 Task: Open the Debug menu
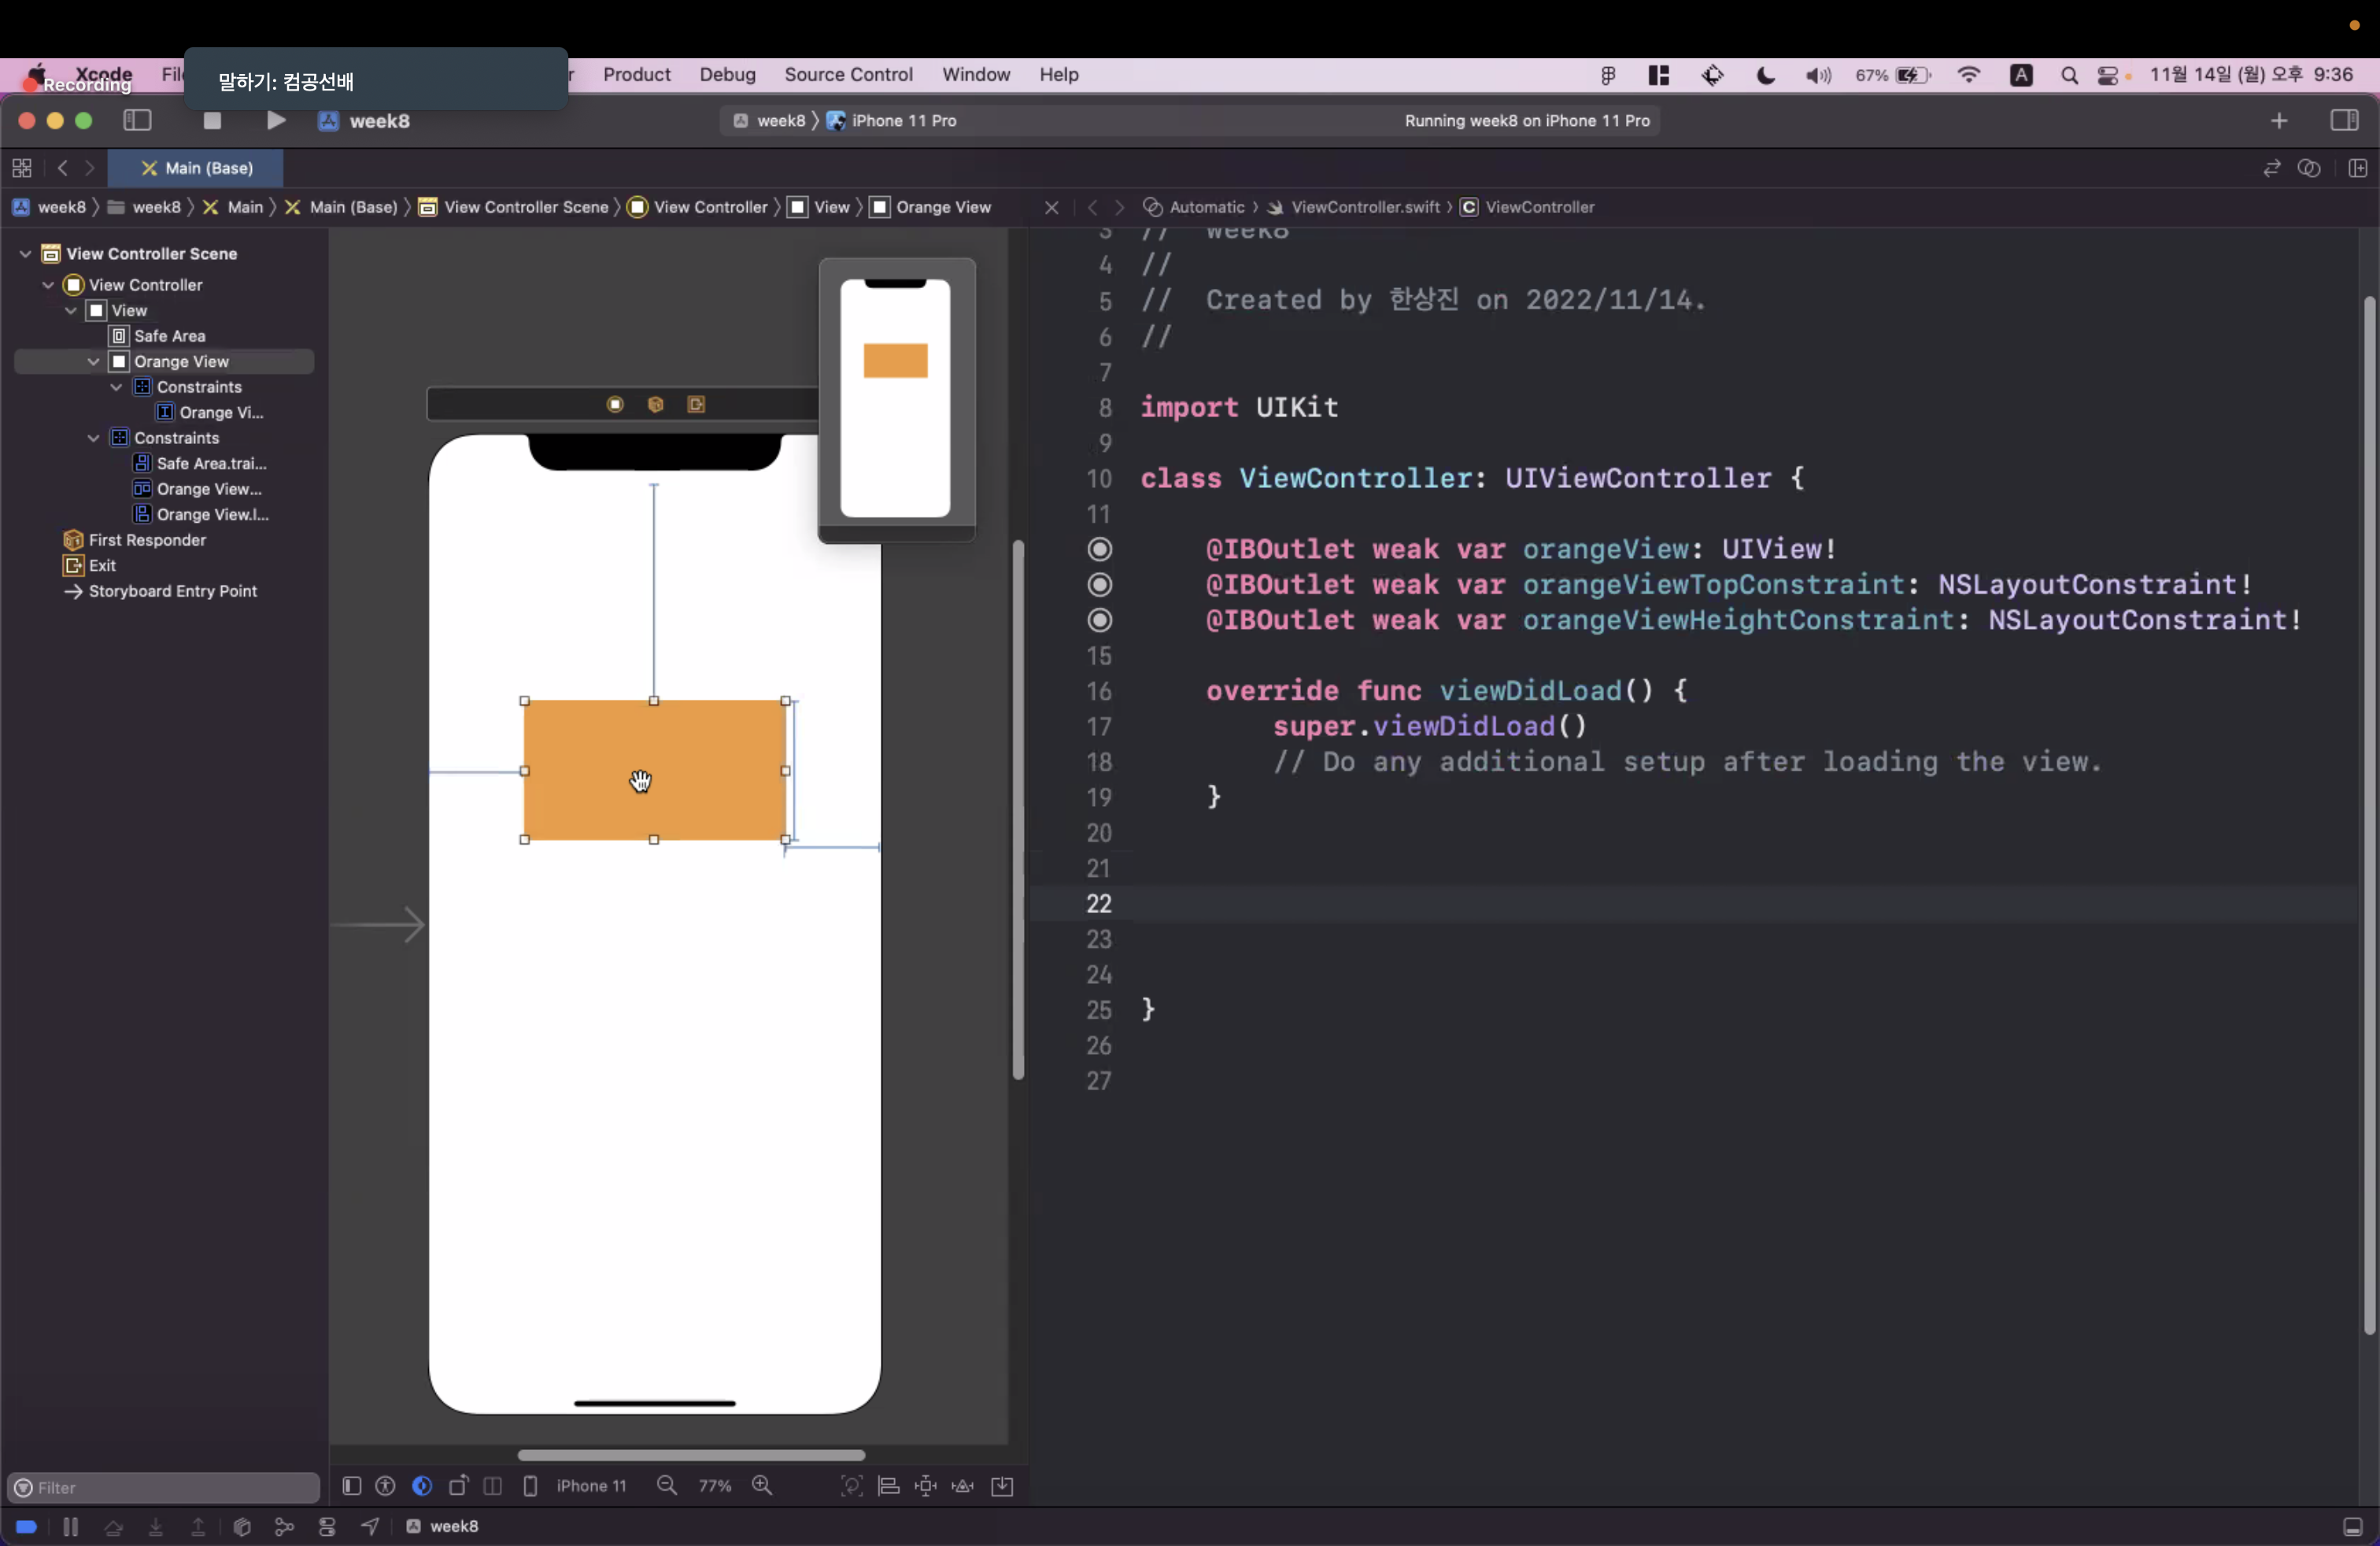(x=727, y=74)
